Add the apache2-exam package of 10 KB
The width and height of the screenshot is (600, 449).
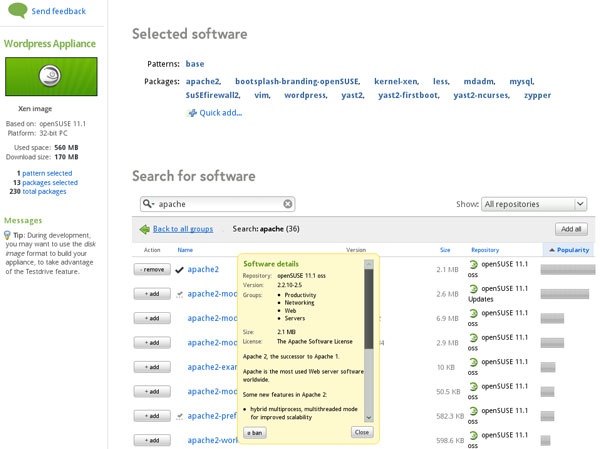pyautogui.click(x=152, y=367)
